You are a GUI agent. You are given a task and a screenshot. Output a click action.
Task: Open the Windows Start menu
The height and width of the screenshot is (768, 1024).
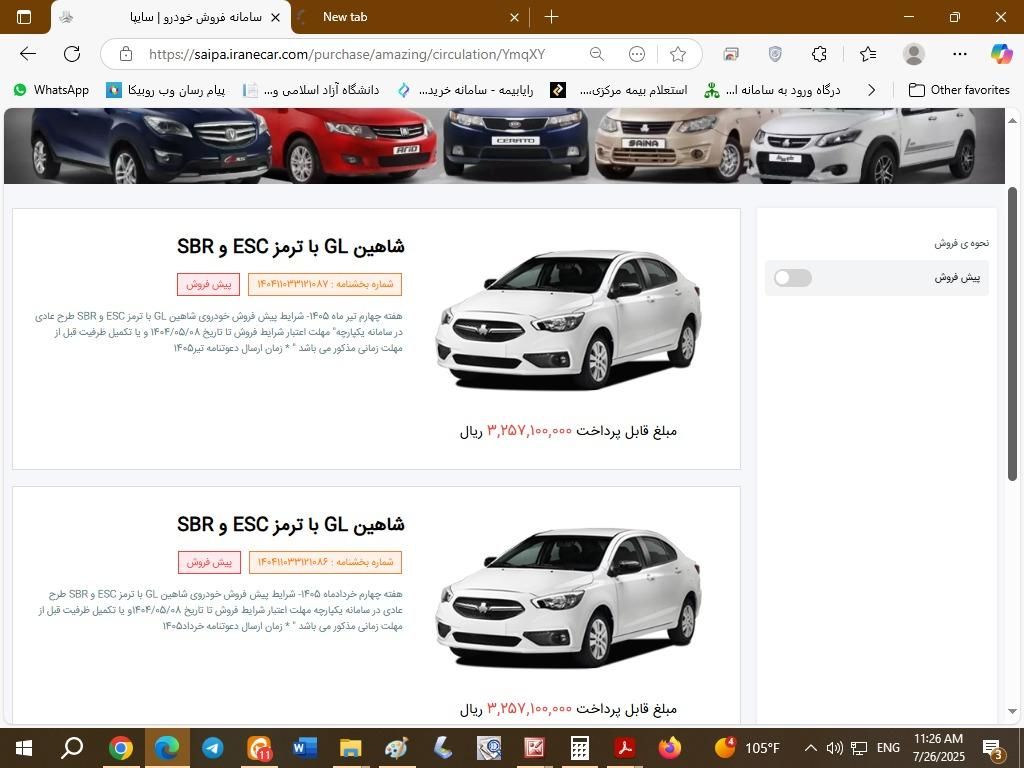tap(24, 748)
